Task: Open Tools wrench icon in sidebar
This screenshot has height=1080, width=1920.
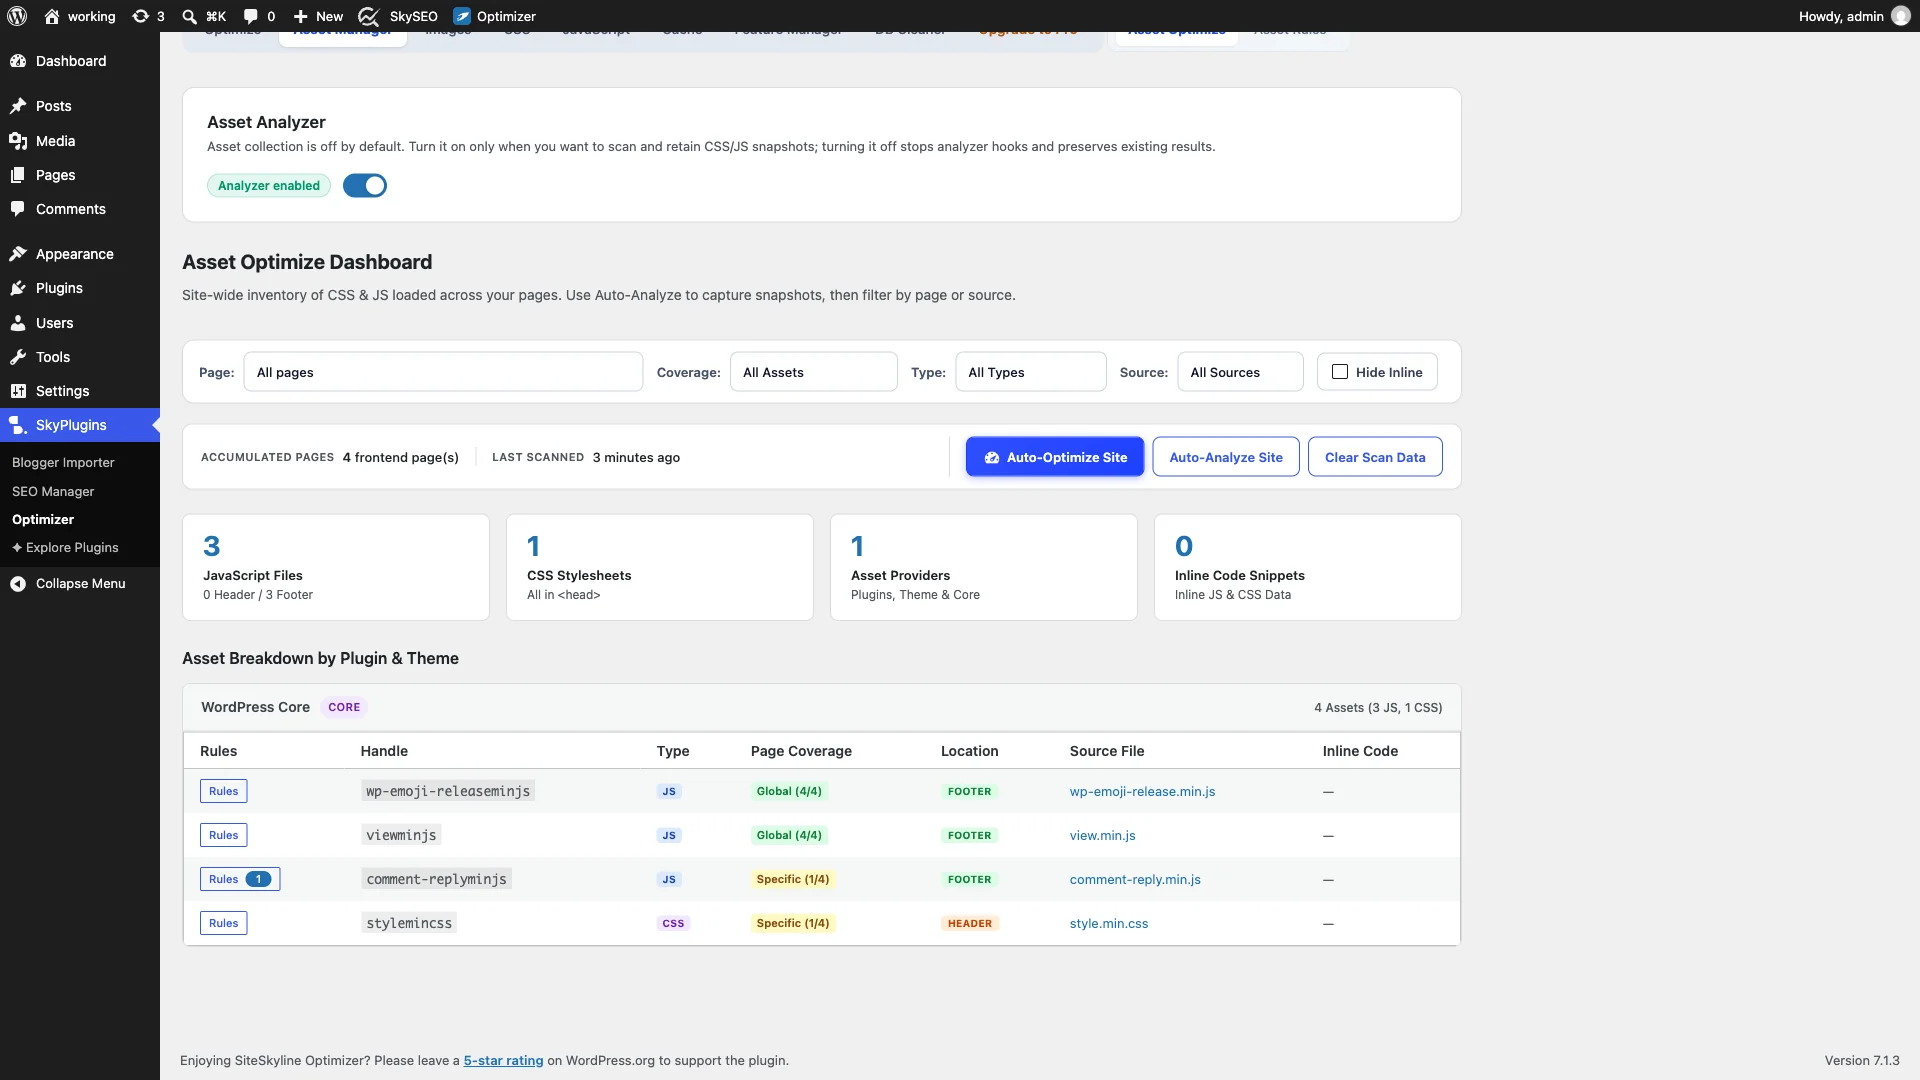Action: click(18, 357)
